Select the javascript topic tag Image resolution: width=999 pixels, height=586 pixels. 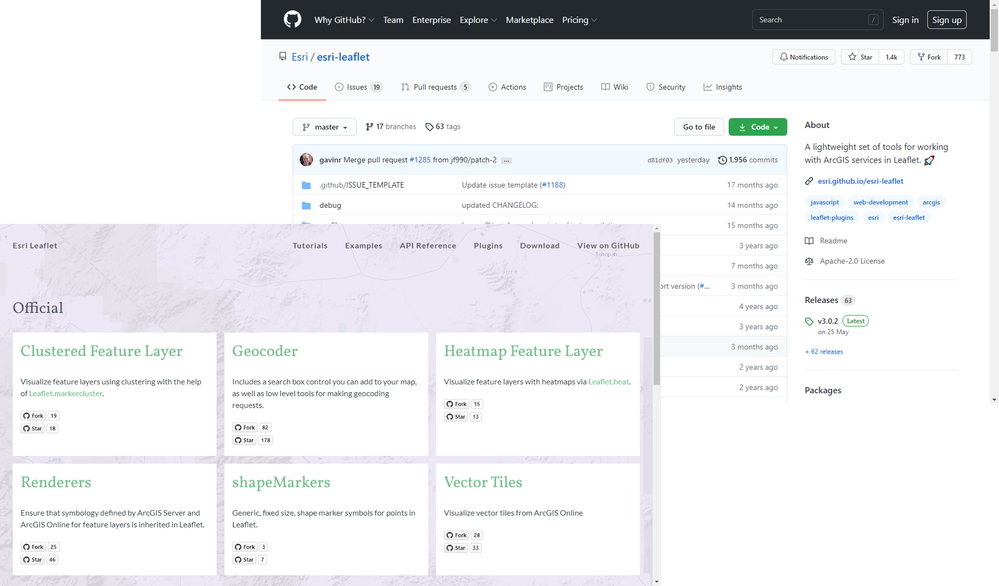[x=824, y=202]
